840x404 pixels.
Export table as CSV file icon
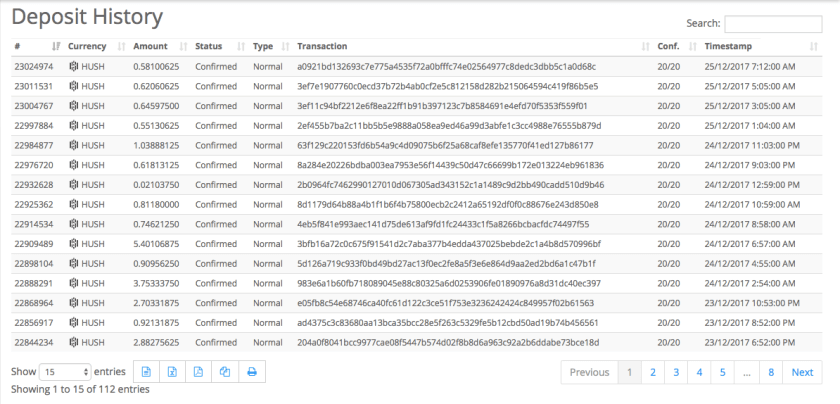click(147, 371)
